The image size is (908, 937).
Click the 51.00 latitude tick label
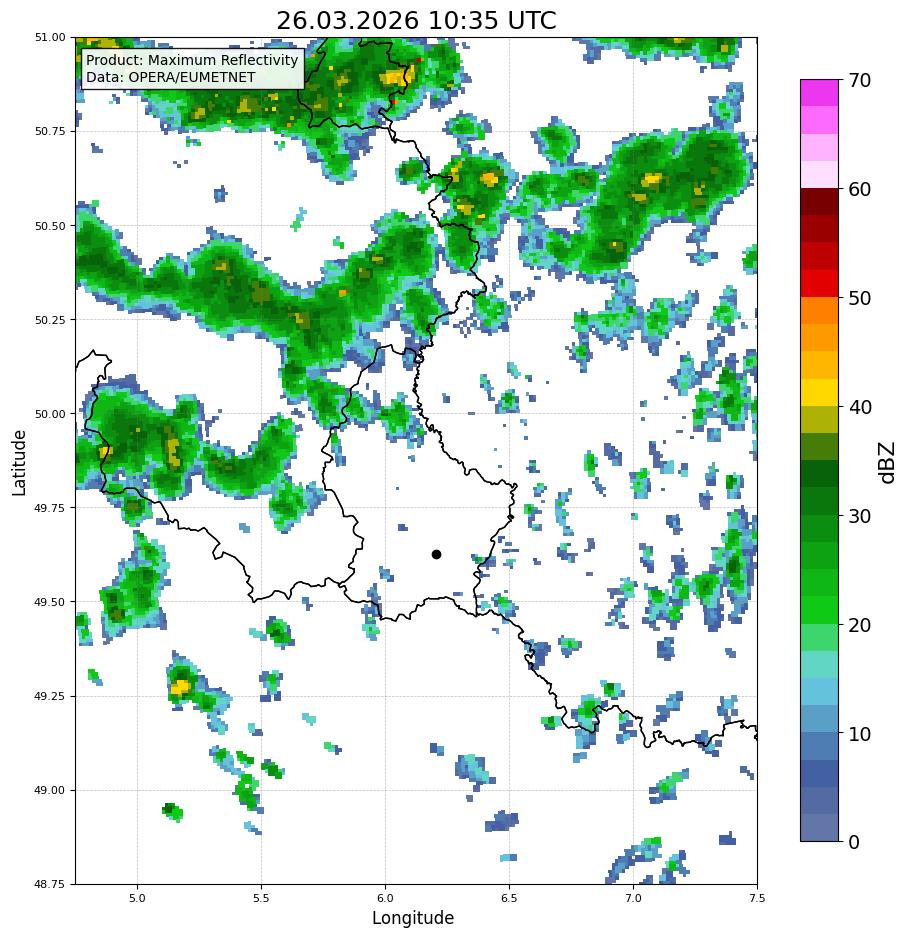[50, 37]
